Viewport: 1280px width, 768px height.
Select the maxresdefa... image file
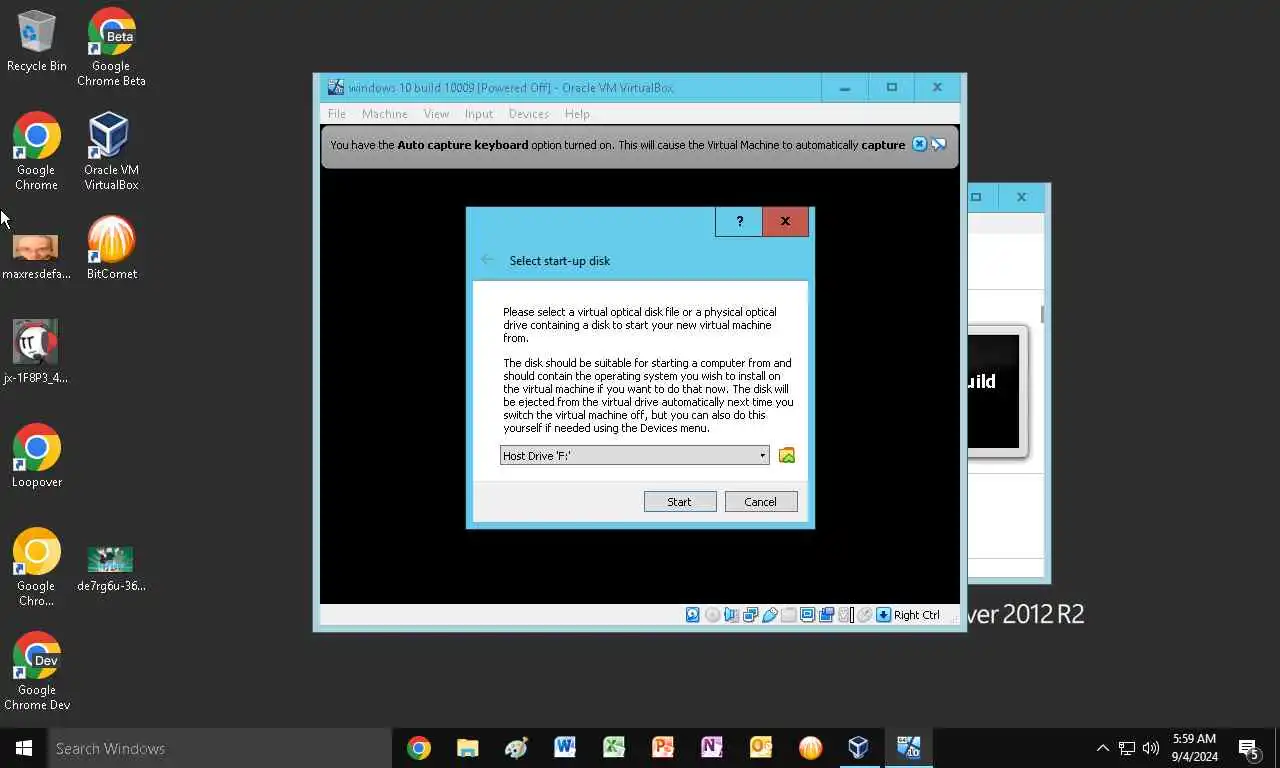(36, 255)
